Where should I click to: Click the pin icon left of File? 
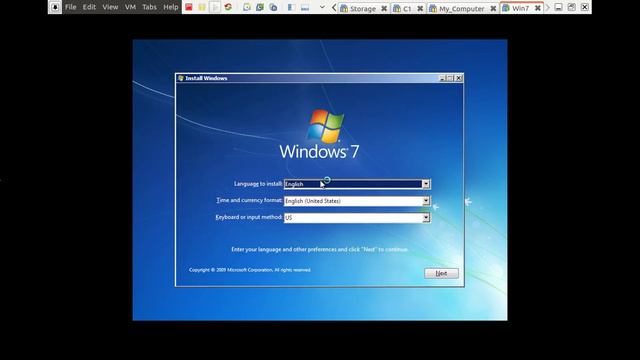click(55, 7)
